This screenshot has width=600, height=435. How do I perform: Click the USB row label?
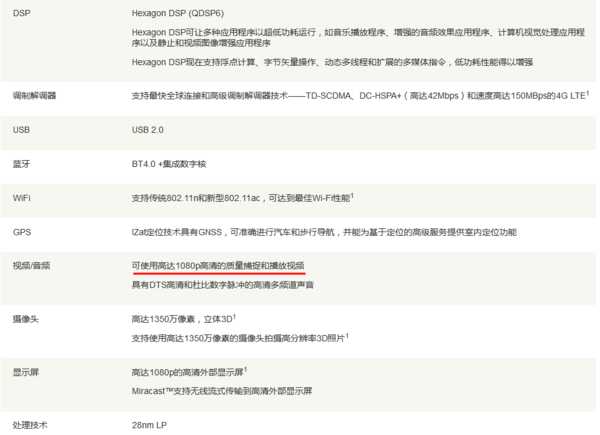[21, 130]
